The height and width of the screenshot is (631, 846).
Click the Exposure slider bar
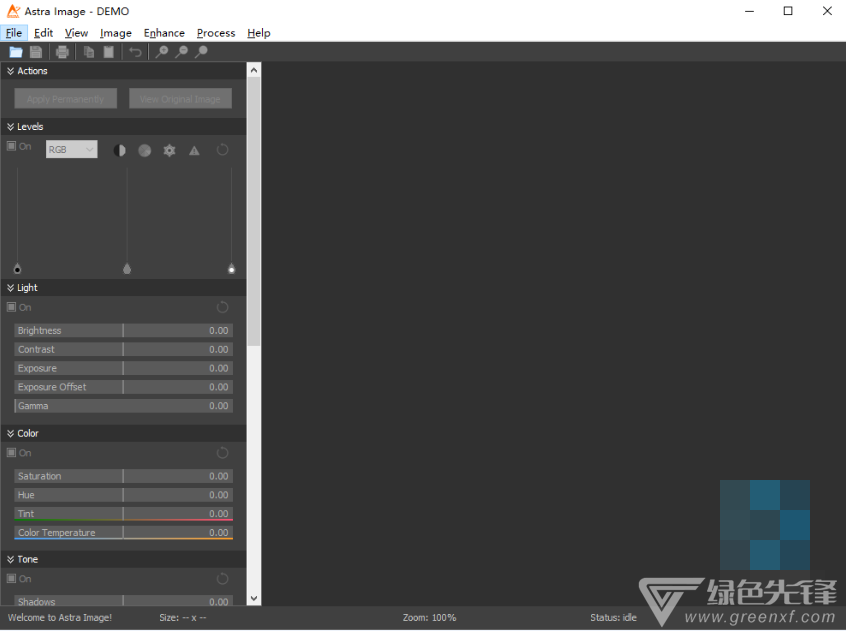[x=124, y=368]
